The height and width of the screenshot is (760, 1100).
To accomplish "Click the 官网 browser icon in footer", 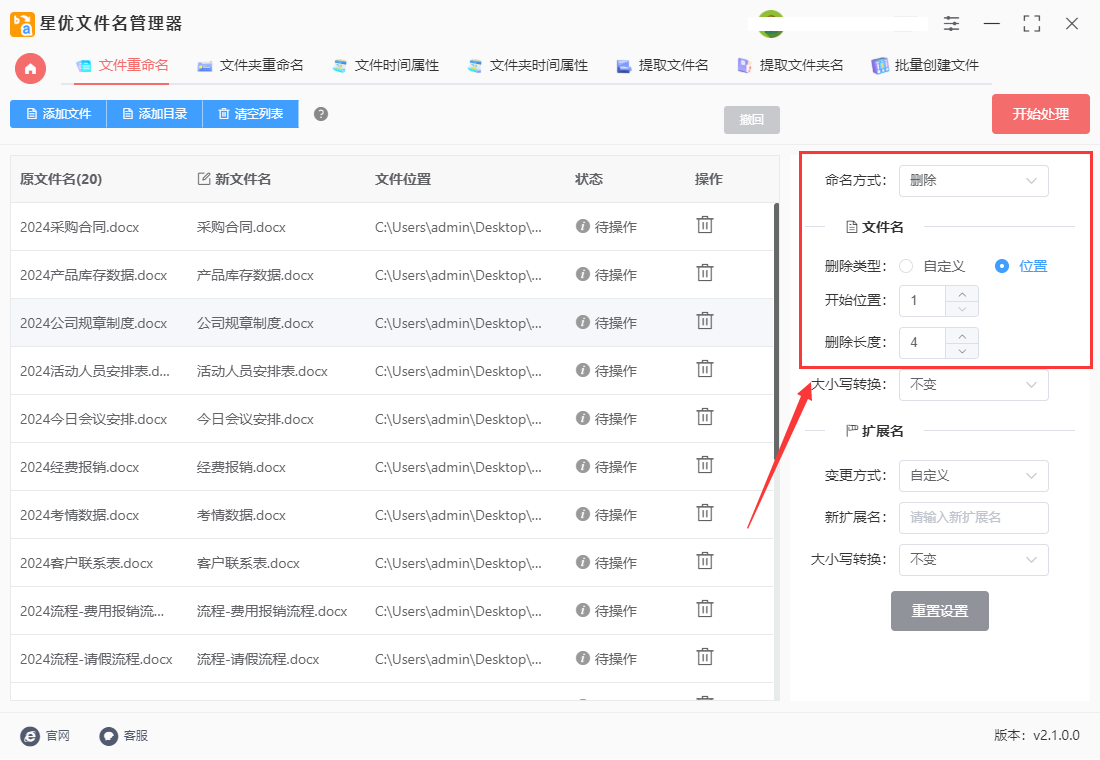I will click(x=30, y=736).
